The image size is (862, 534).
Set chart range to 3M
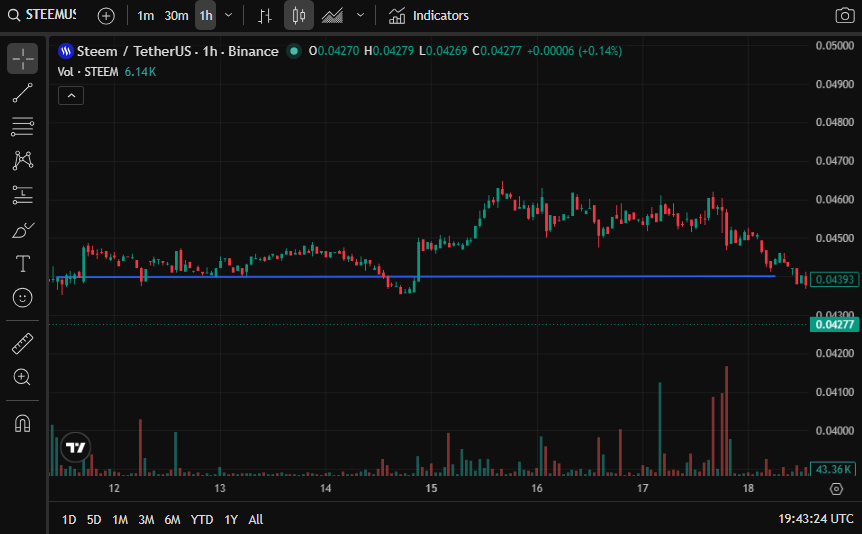click(x=146, y=519)
